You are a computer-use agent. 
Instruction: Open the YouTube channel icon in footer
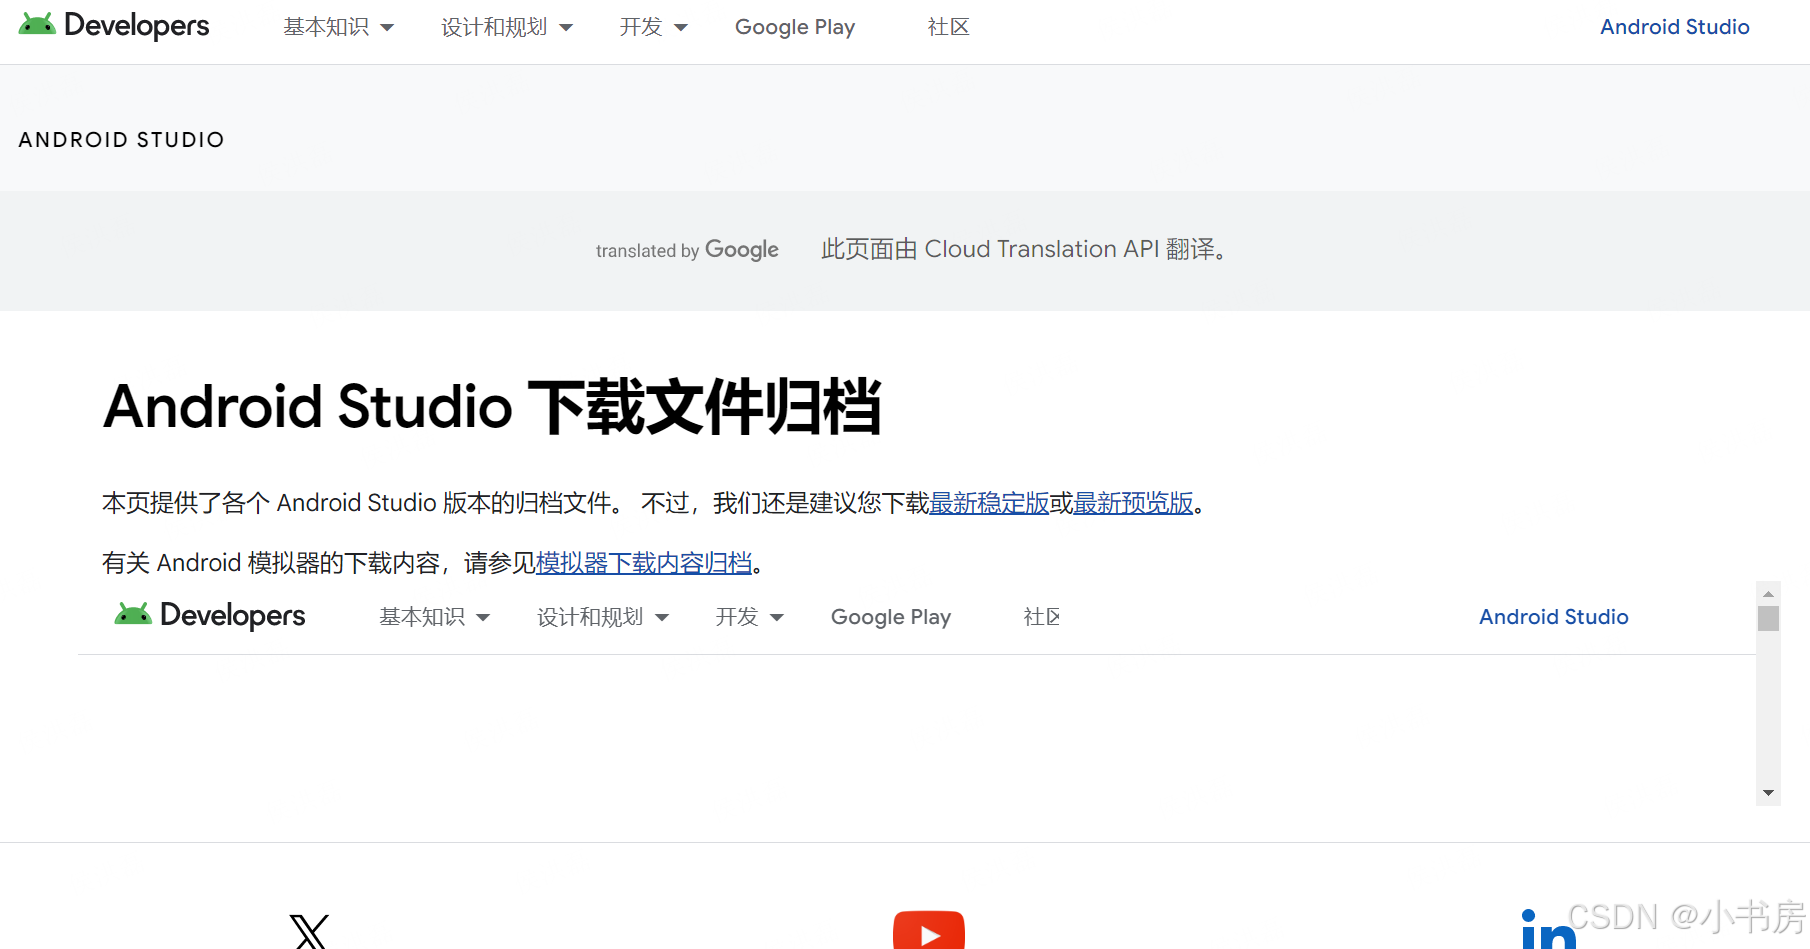928,935
